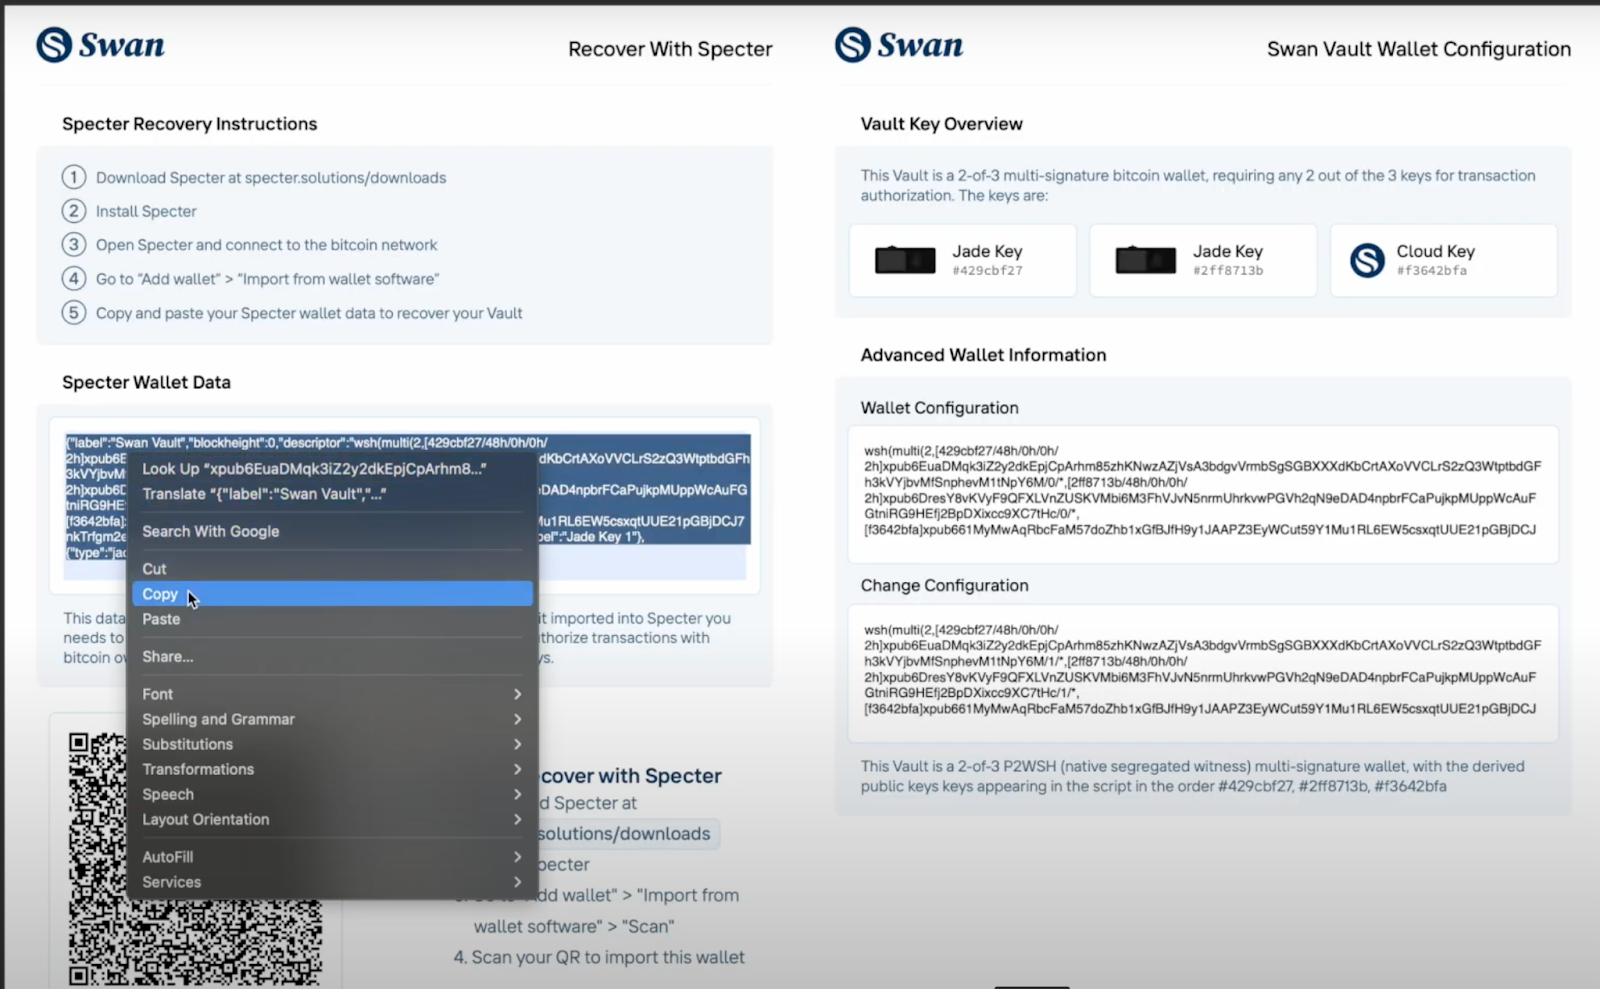Click the 2-of-3 multi-signature wallet description
1600x989 pixels.
(x=1198, y=185)
